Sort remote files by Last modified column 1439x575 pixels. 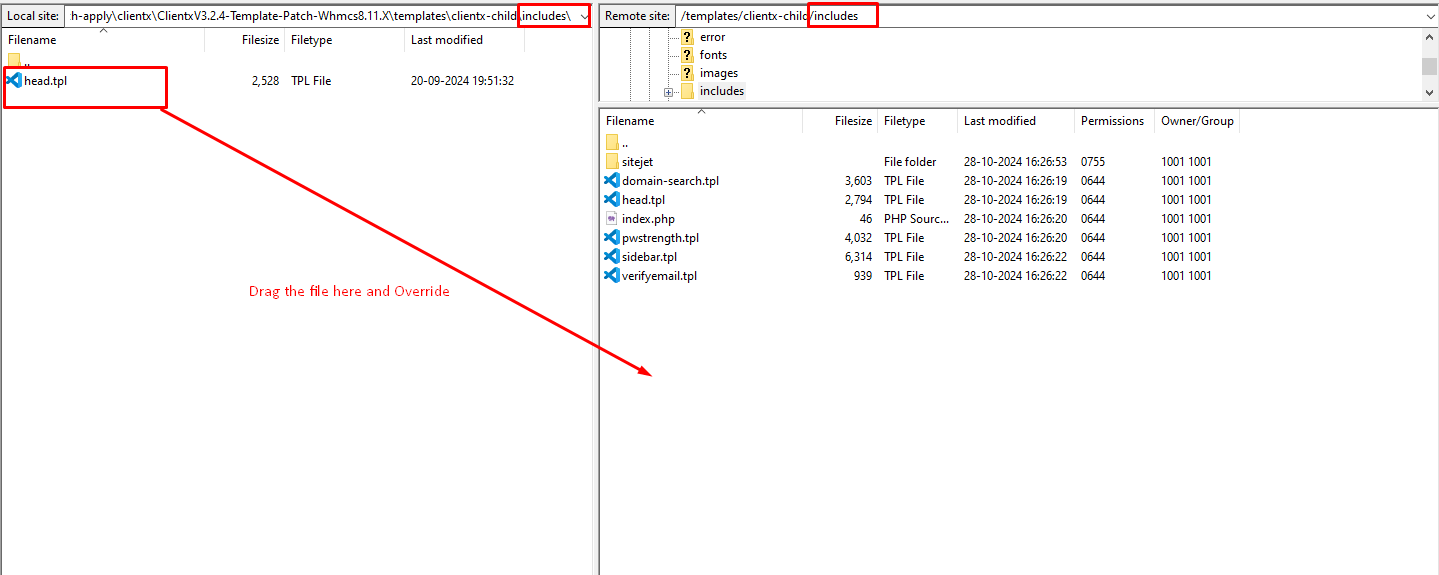999,121
